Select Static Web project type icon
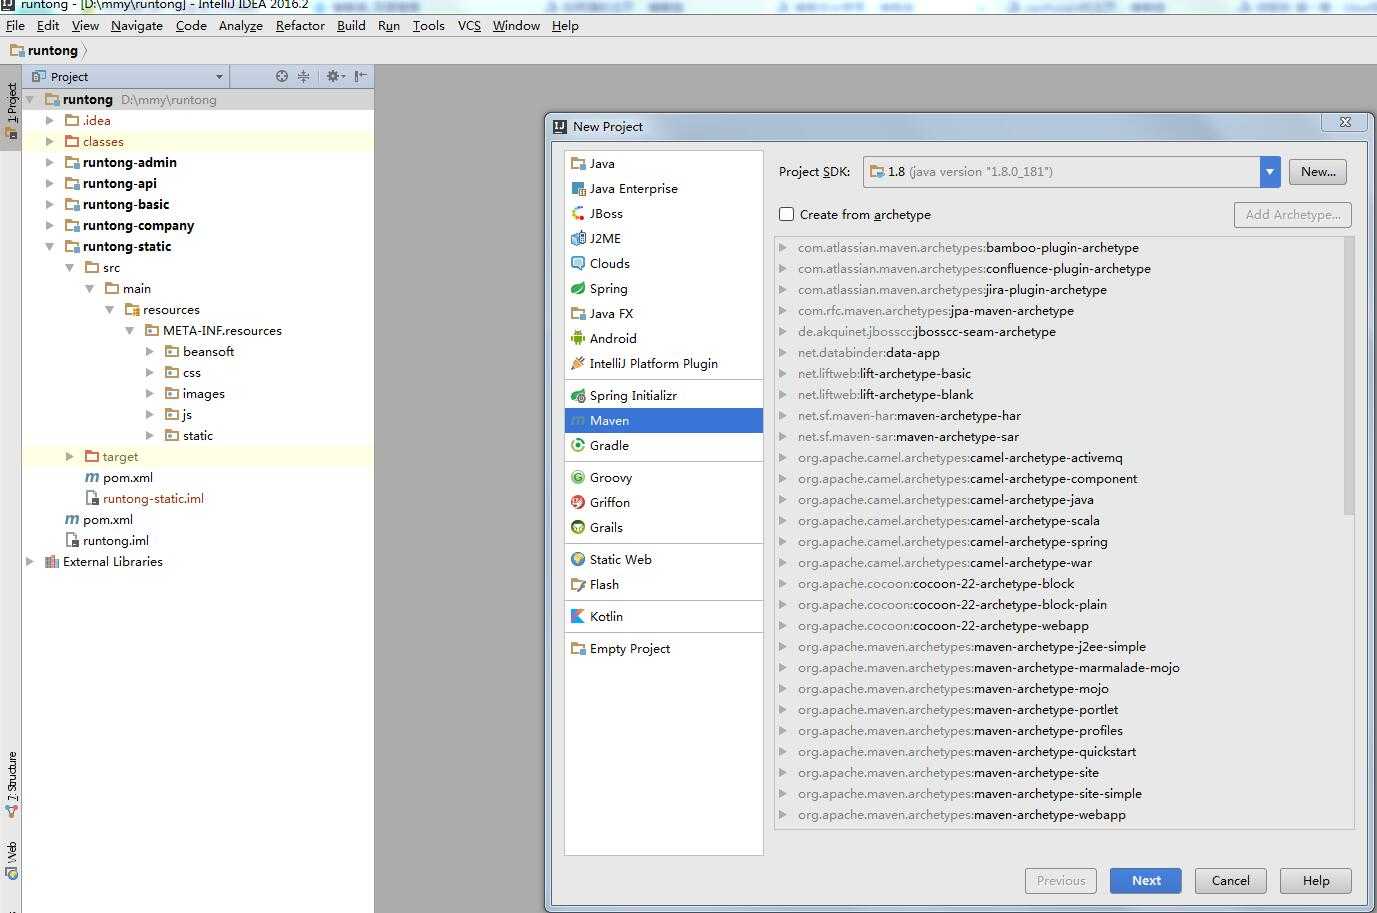This screenshot has height=913, width=1377. tap(578, 559)
